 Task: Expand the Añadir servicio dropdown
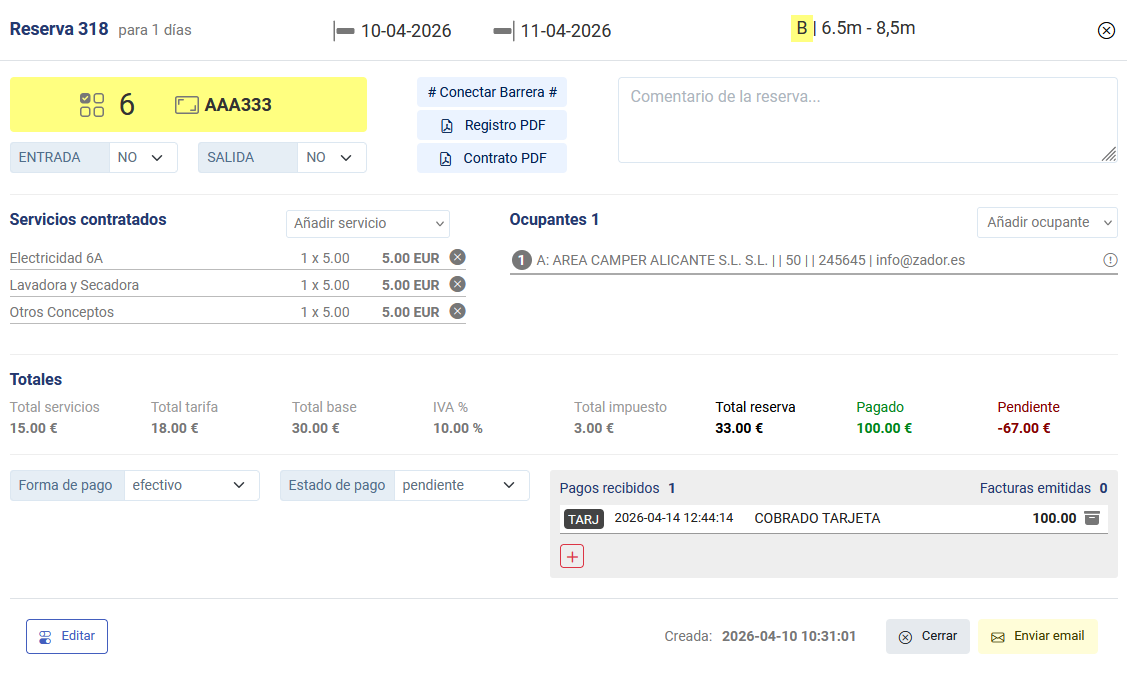click(367, 223)
